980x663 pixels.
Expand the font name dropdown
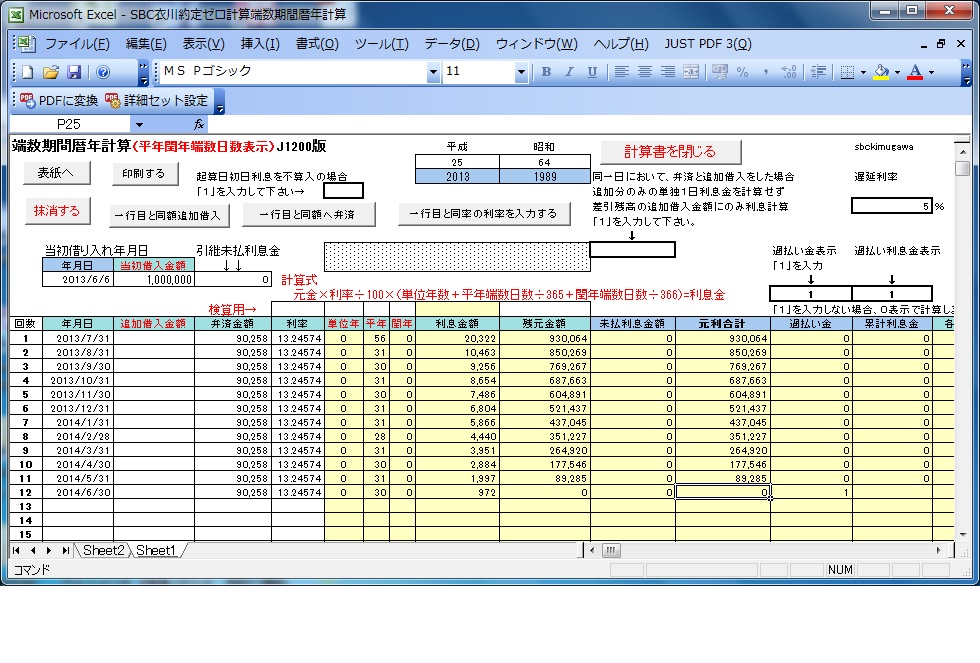(433, 72)
